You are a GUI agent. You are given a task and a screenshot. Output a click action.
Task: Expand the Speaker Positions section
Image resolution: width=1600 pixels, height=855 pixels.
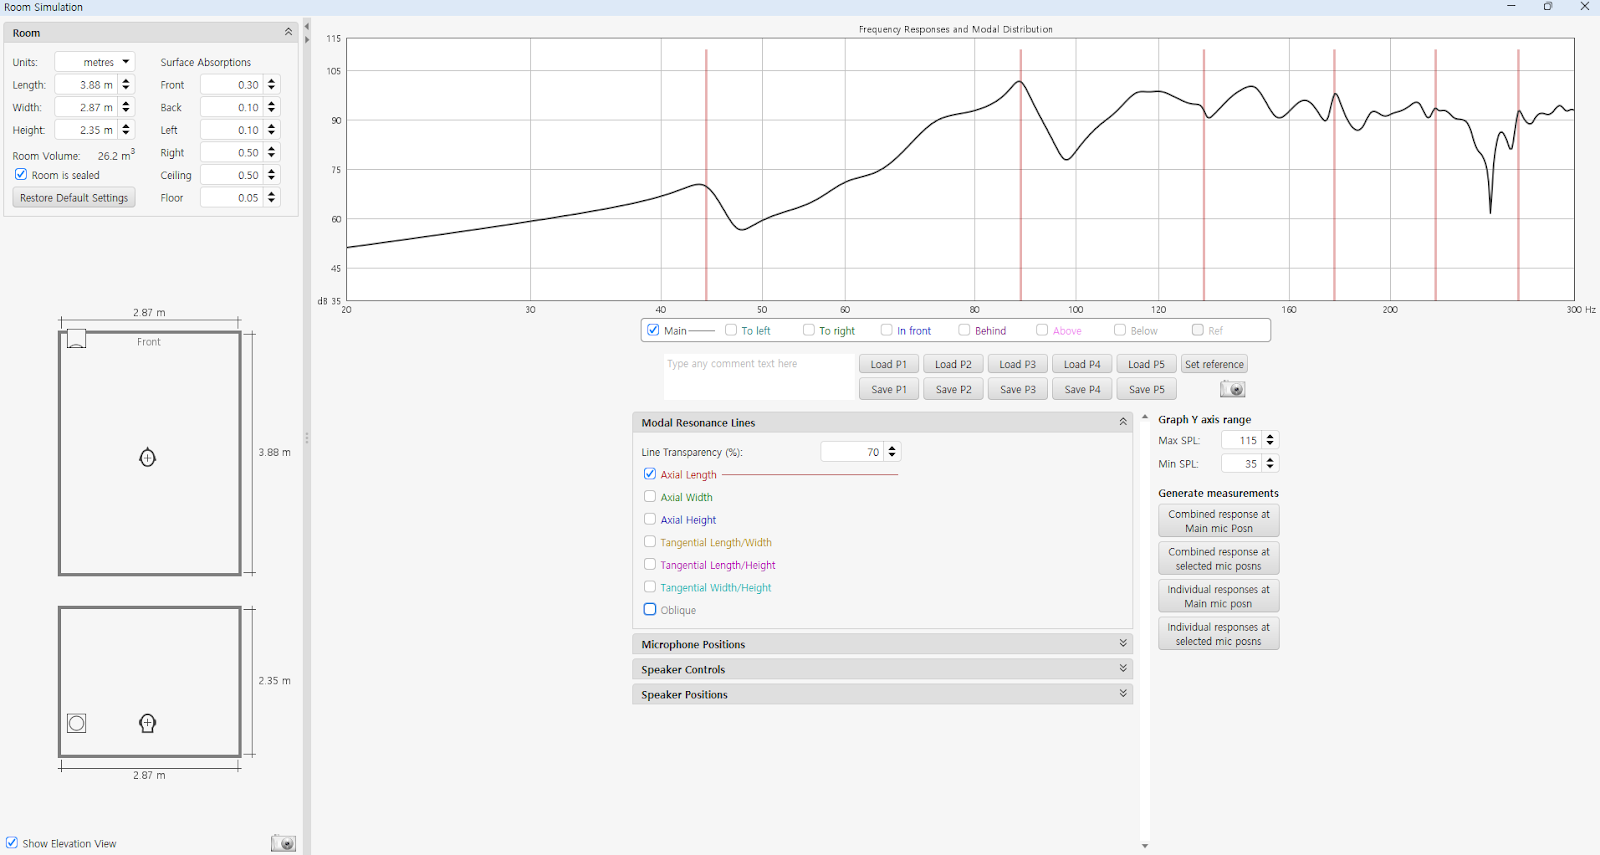pos(1122,694)
